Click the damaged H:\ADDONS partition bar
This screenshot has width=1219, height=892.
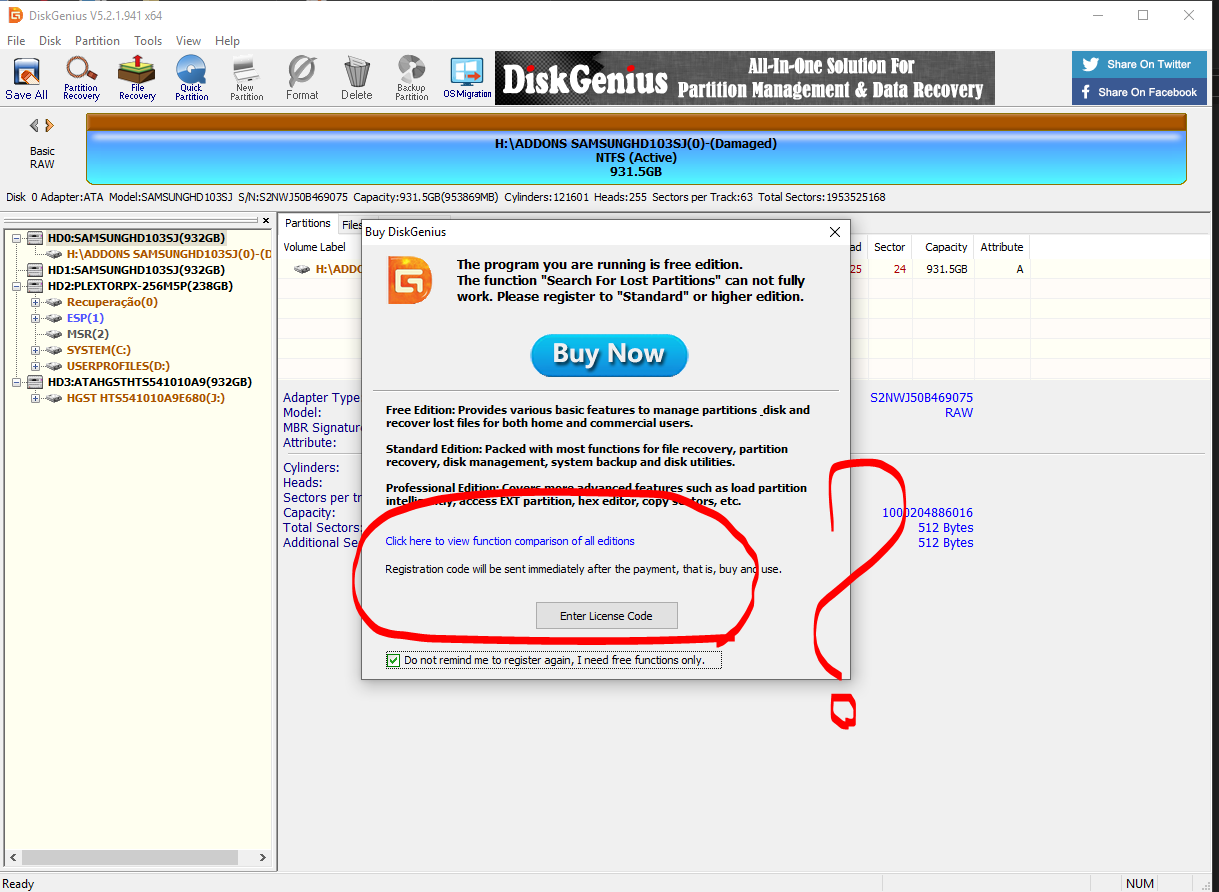pos(636,150)
